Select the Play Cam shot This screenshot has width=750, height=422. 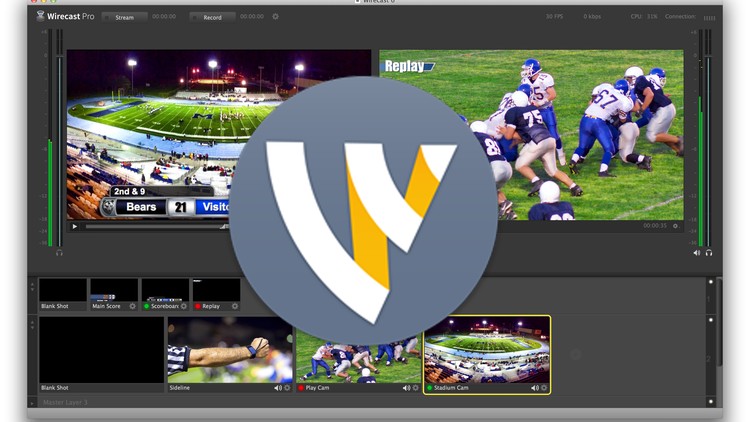[359, 354]
